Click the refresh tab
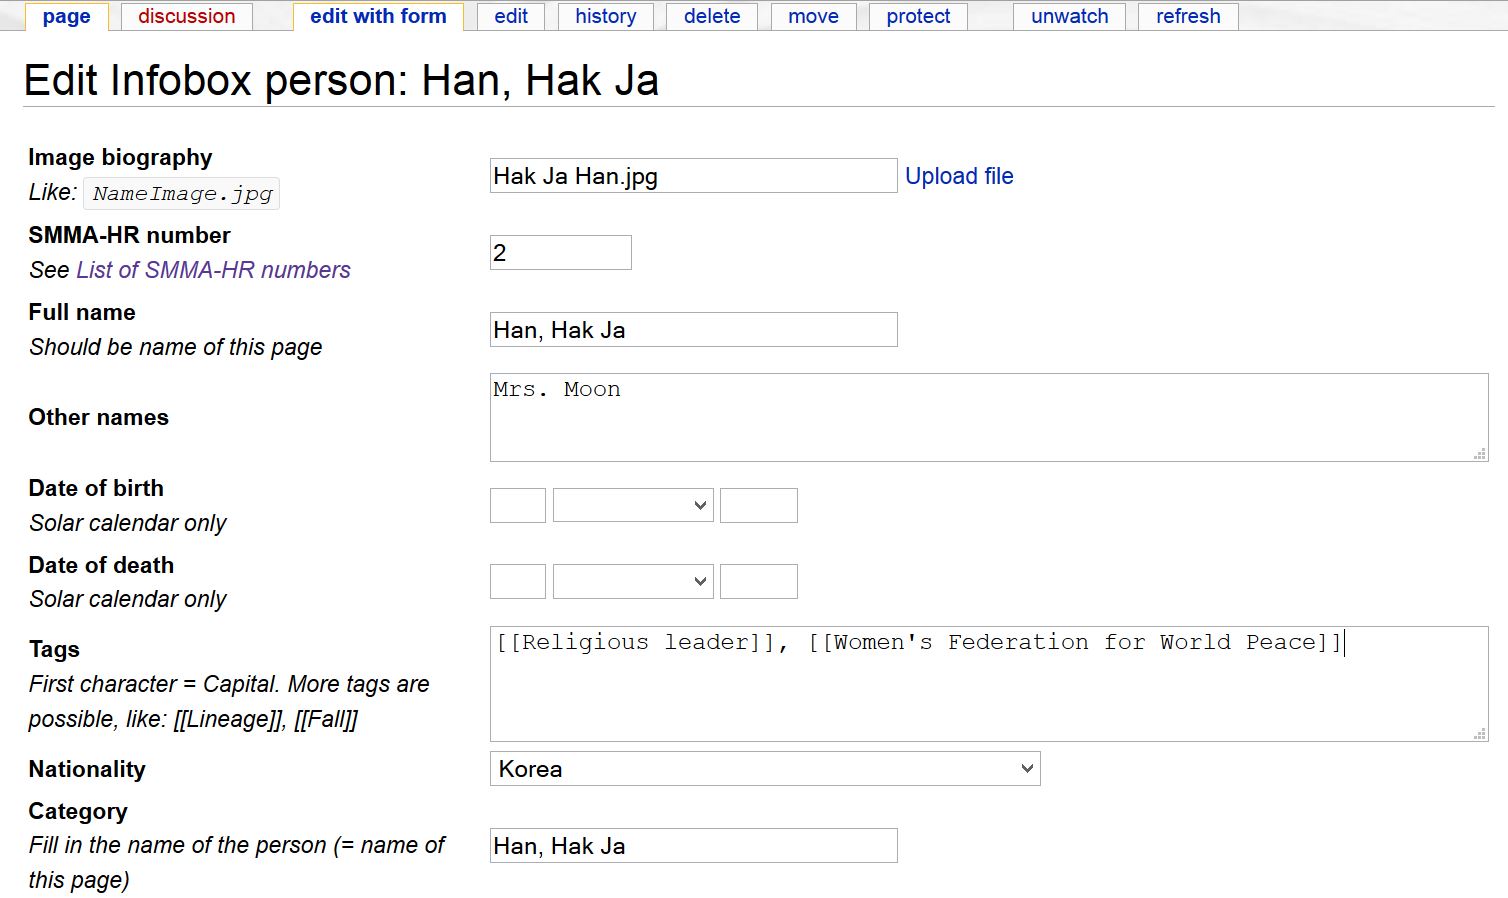The height and width of the screenshot is (898, 1508). pos(1187,16)
